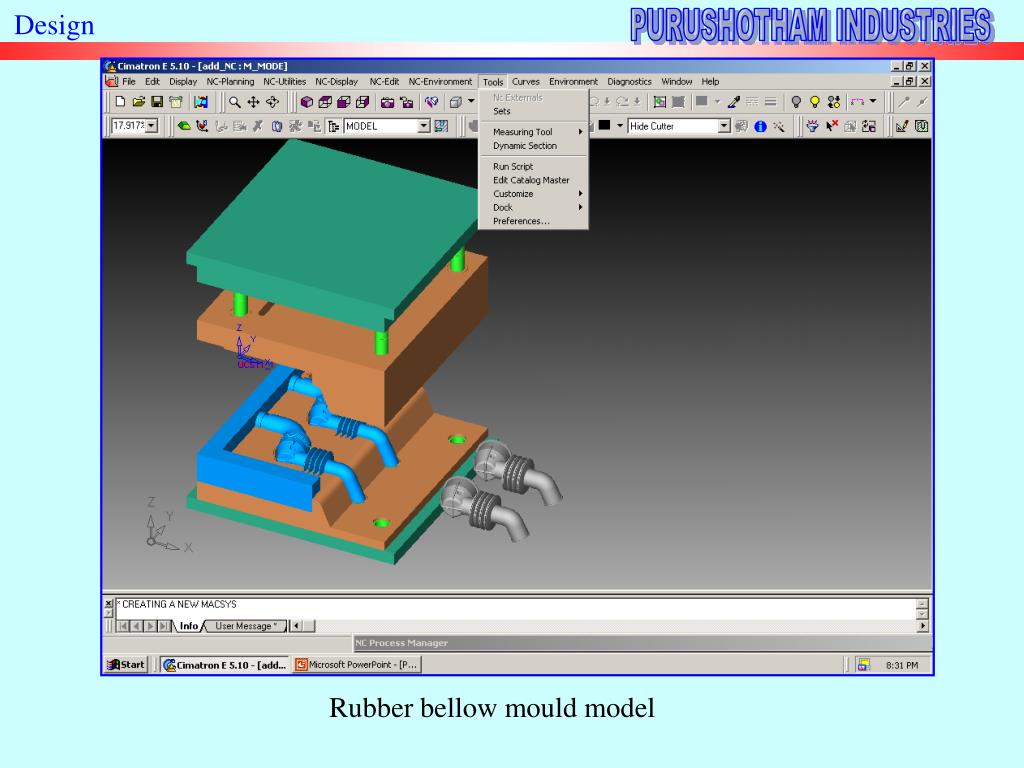Click the first-tab navigation arrow left of Info

(x=123, y=626)
